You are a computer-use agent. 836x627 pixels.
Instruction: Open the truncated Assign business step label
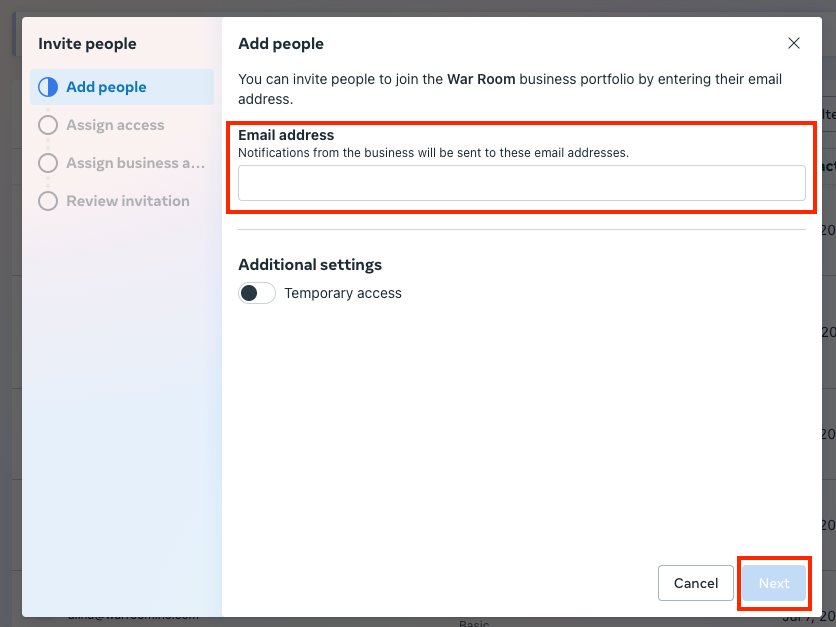tap(135, 163)
